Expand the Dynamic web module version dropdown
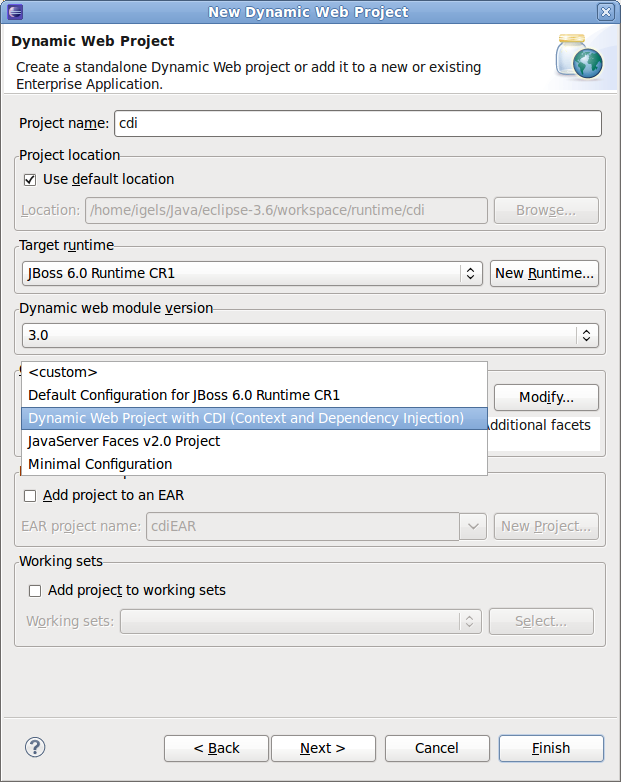The image size is (621, 782). (x=310, y=335)
